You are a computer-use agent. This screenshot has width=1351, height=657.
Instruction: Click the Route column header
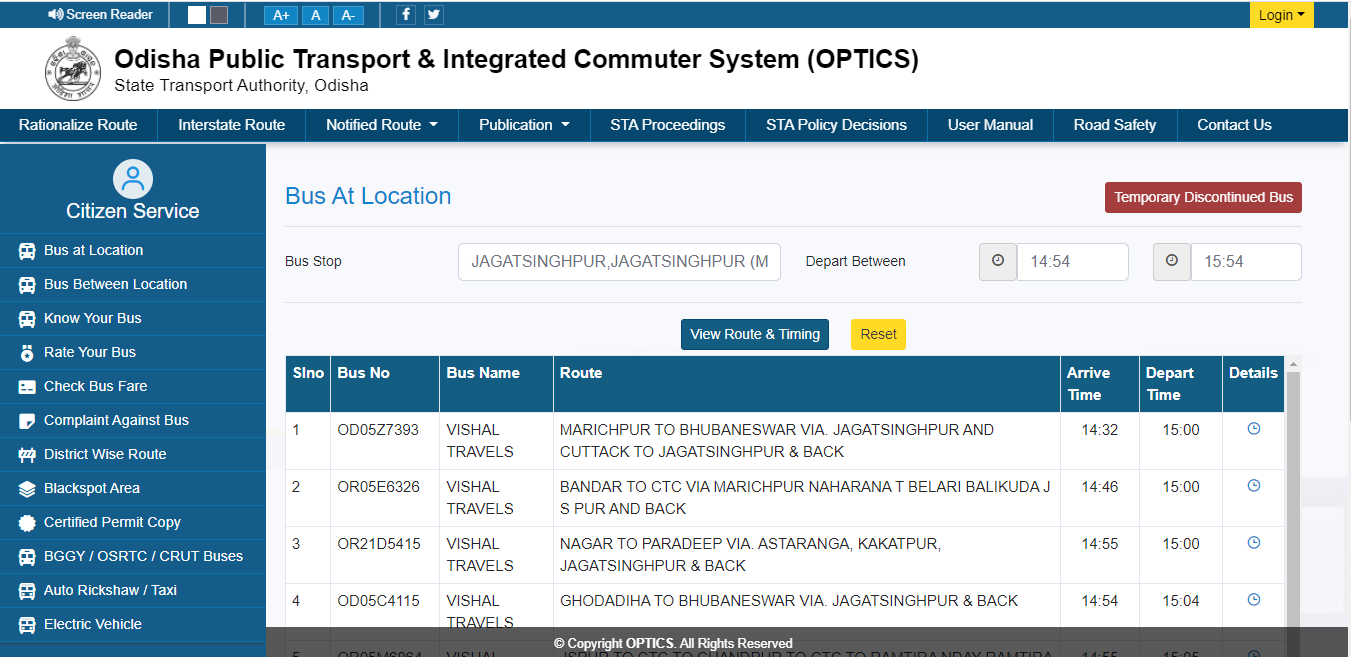[806, 384]
